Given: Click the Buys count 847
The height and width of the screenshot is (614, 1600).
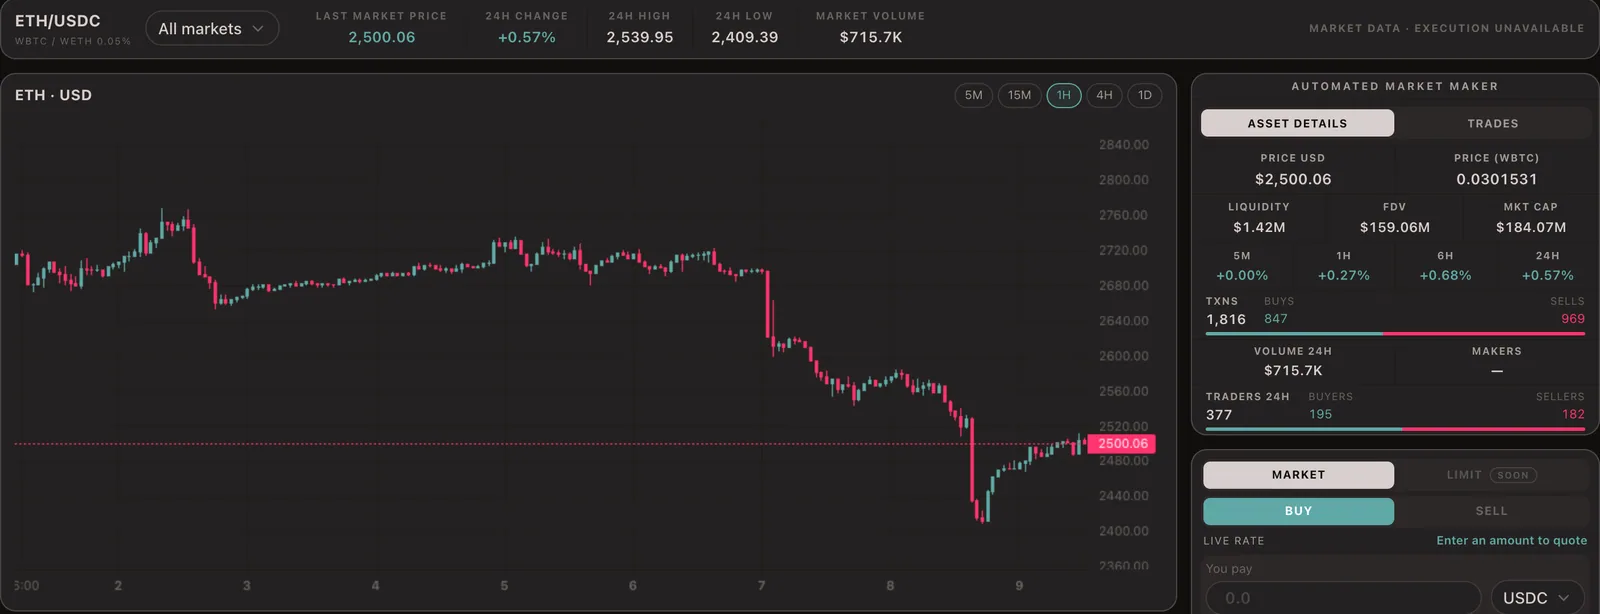Looking at the screenshot, I should coord(1276,319).
